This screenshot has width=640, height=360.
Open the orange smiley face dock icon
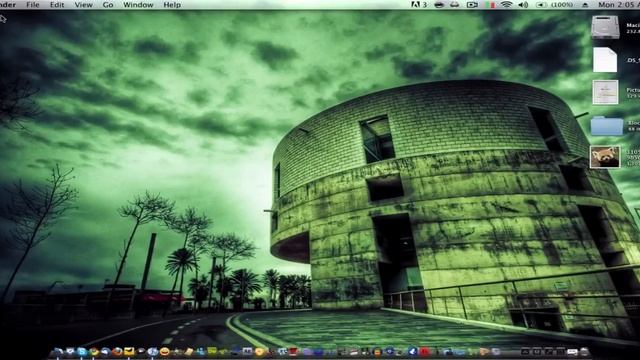coord(164,351)
